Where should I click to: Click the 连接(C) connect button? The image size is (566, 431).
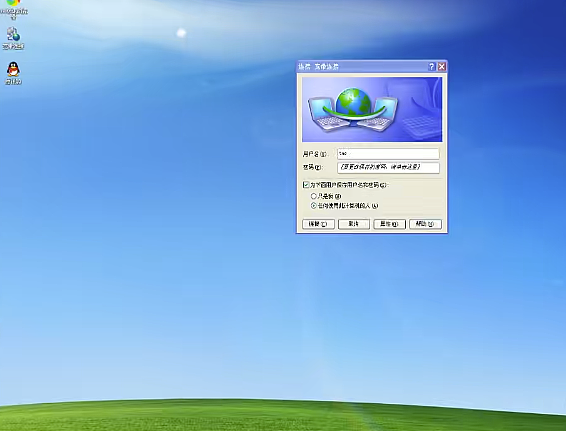318,224
